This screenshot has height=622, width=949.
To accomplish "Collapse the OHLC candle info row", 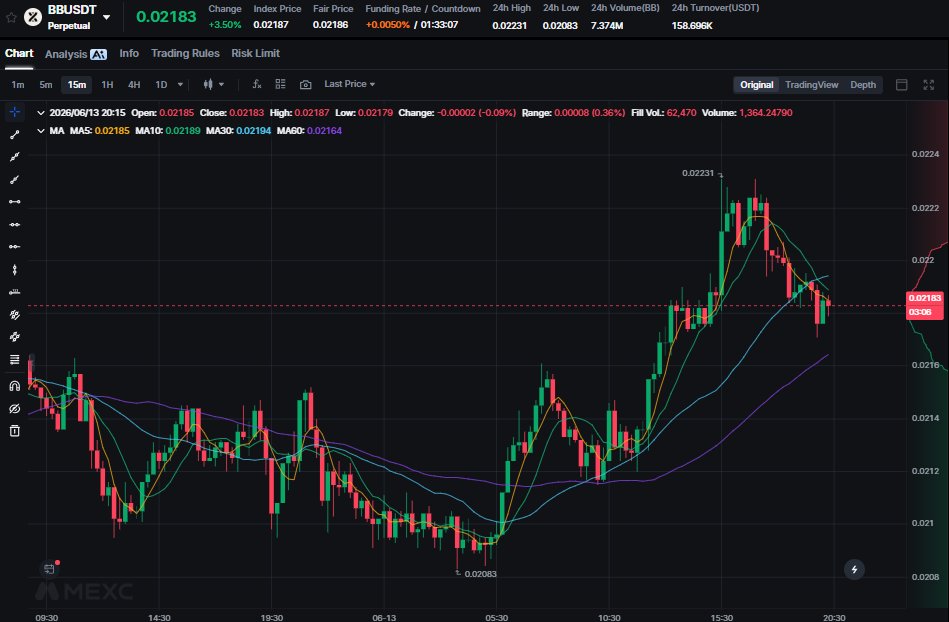I will (41, 113).
